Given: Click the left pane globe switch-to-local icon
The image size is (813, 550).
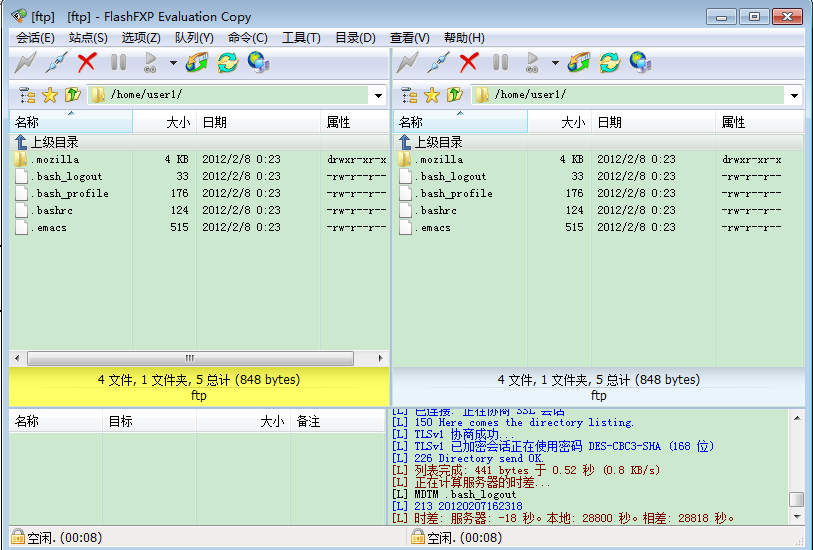Looking at the screenshot, I should click(258, 63).
